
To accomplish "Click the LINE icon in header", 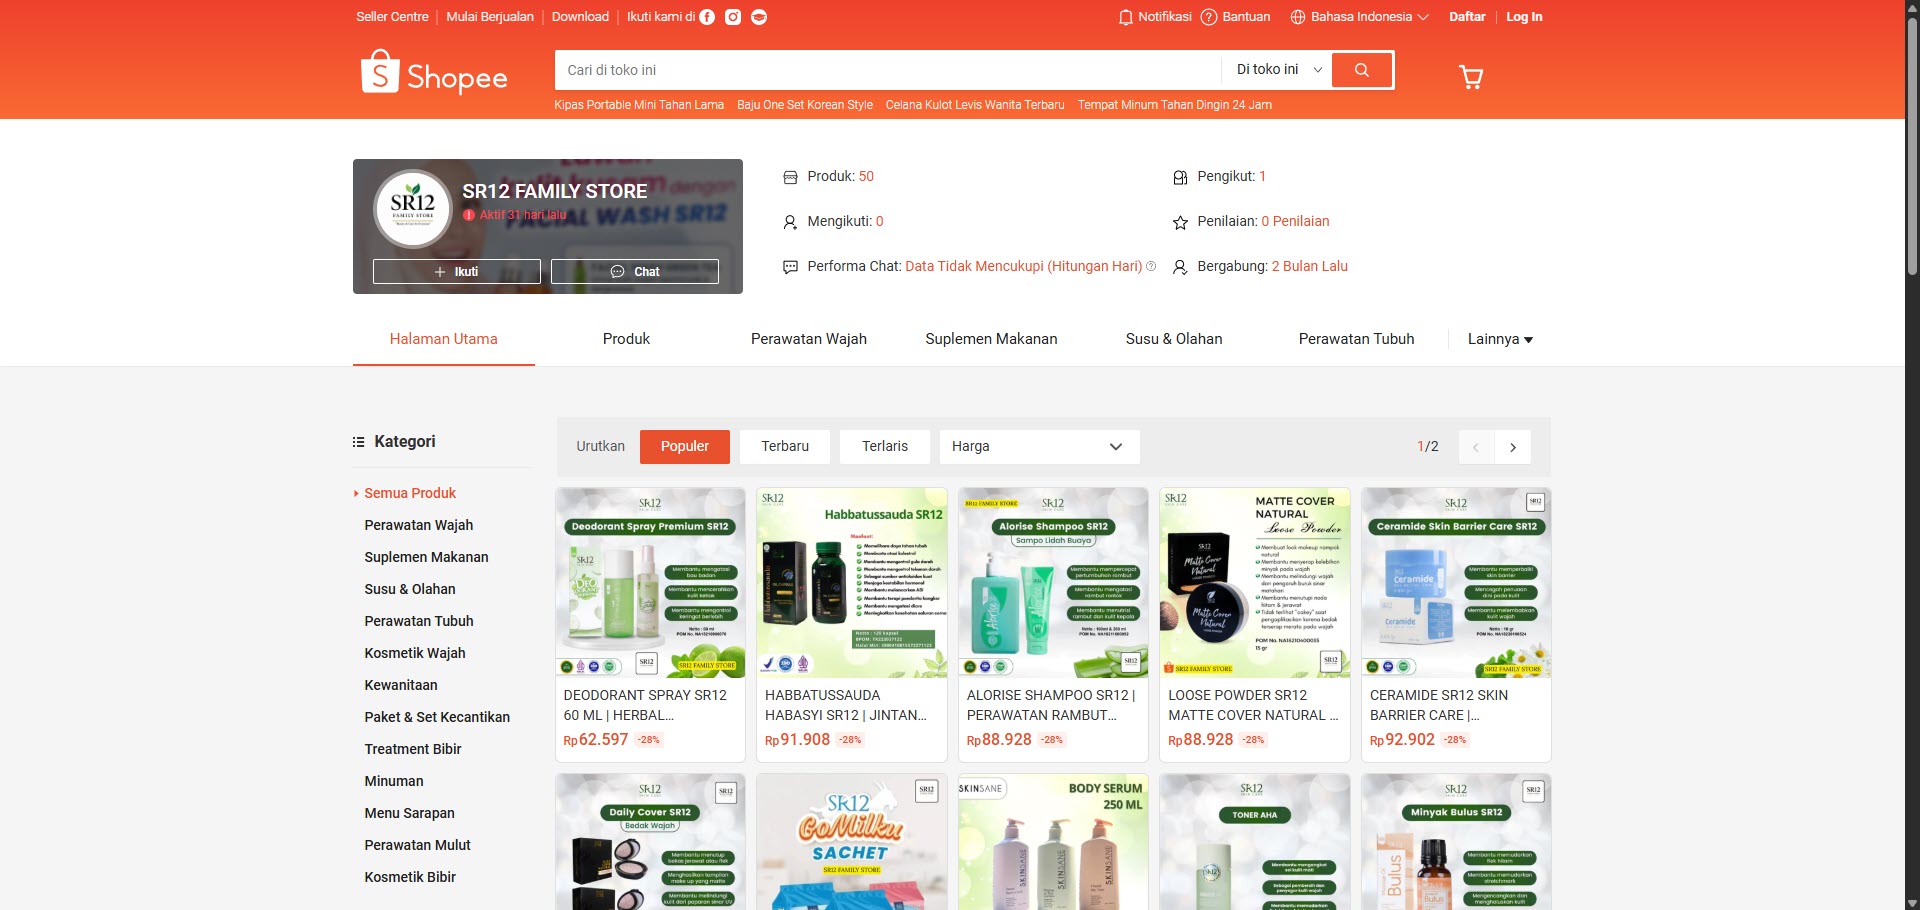I will (759, 17).
